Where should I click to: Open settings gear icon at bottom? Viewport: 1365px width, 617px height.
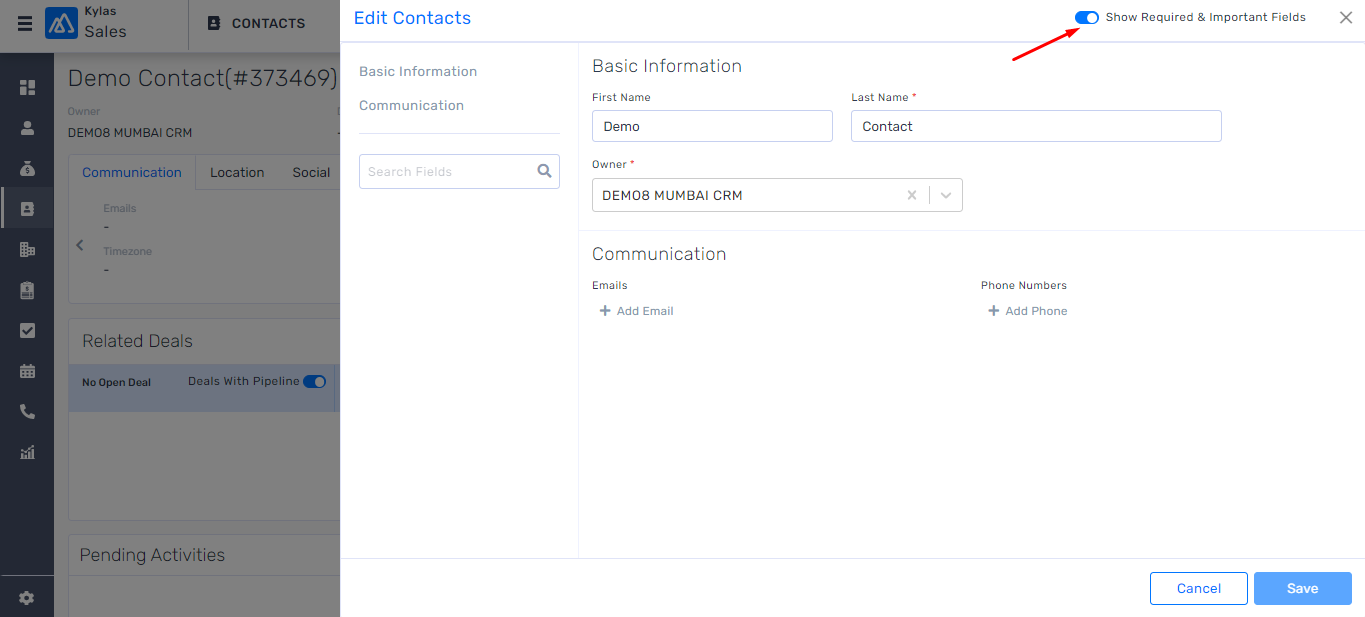tap(27, 598)
